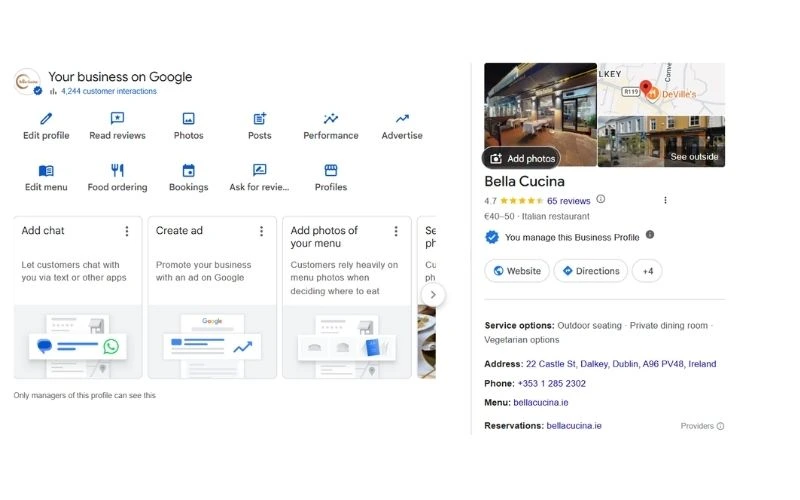Open the Bookings calendar icon
Viewport: 800px width, 500px height.
point(188,170)
